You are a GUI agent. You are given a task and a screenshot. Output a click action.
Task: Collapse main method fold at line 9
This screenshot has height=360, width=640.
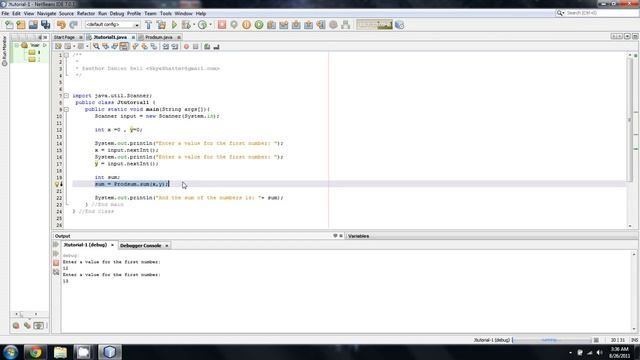(66, 109)
